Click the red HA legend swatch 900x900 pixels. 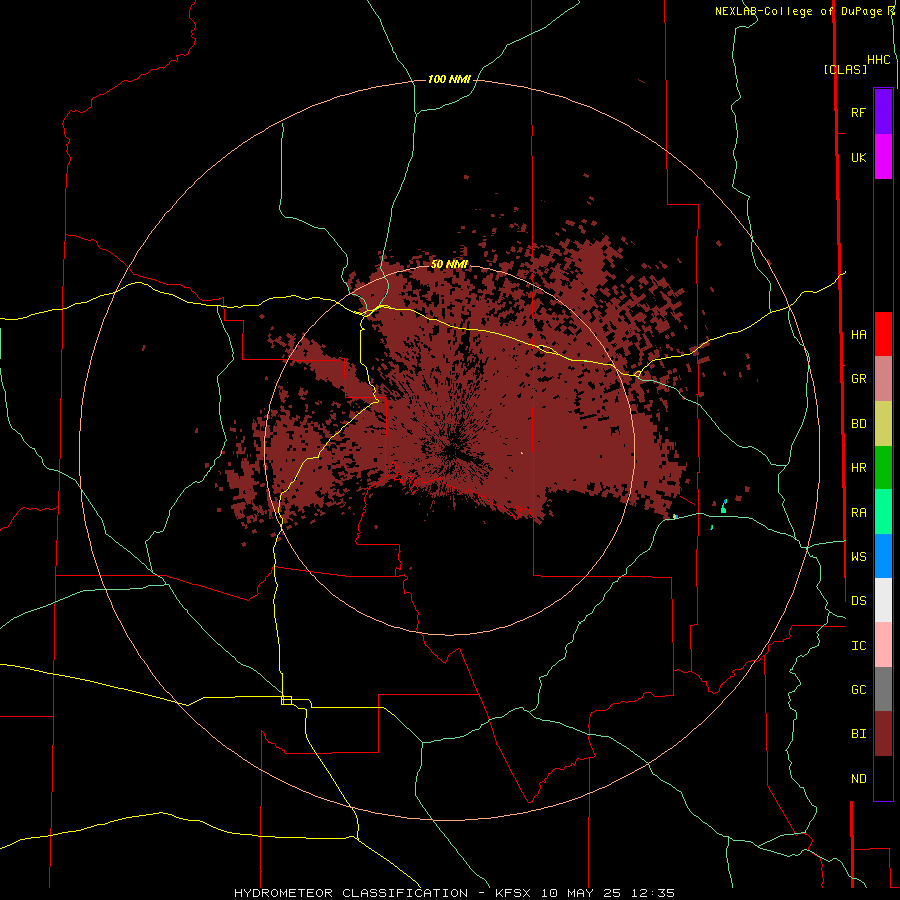pyautogui.click(x=883, y=334)
